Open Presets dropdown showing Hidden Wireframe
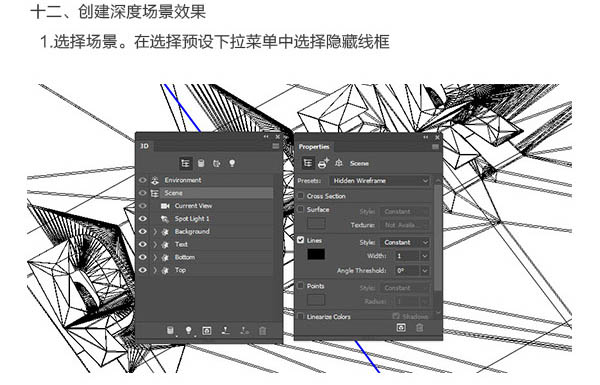The height and width of the screenshot is (385, 600). pyautogui.click(x=380, y=181)
